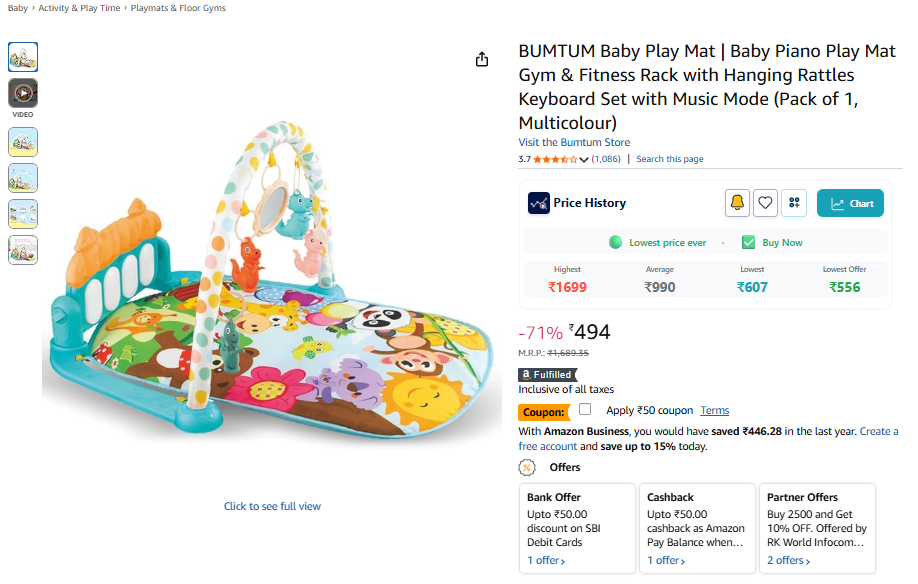The height and width of the screenshot is (584, 918).
Task: Go to Activity & Play Time breadcrumb
Action: point(79,8)
